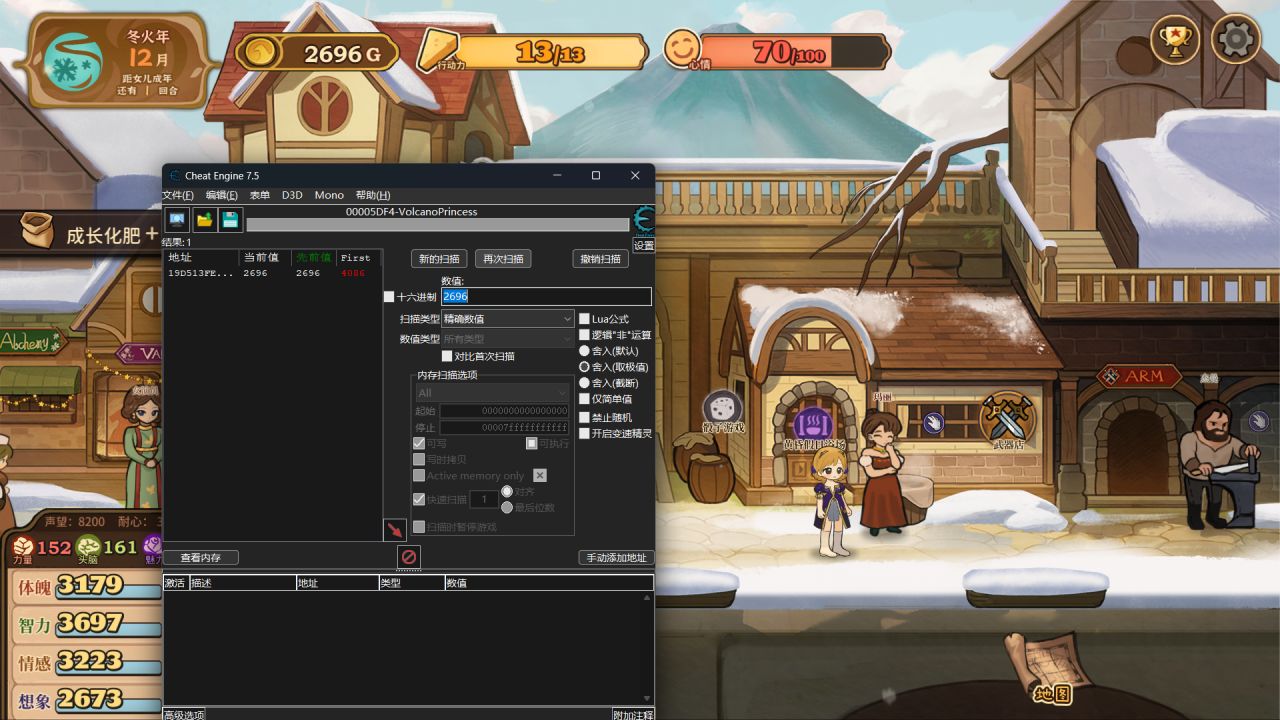The height and width of the screenshot is (720, 1280).
Task: Open 高级选项 advanced options
Action: coord(184,714)
